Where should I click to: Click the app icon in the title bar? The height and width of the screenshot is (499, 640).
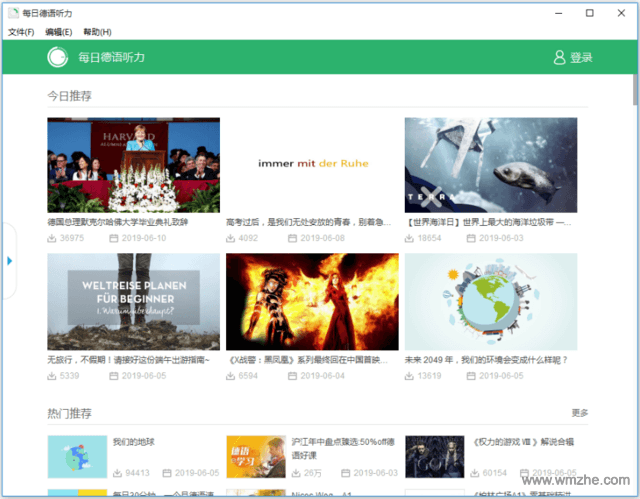(x=13, y=13)
